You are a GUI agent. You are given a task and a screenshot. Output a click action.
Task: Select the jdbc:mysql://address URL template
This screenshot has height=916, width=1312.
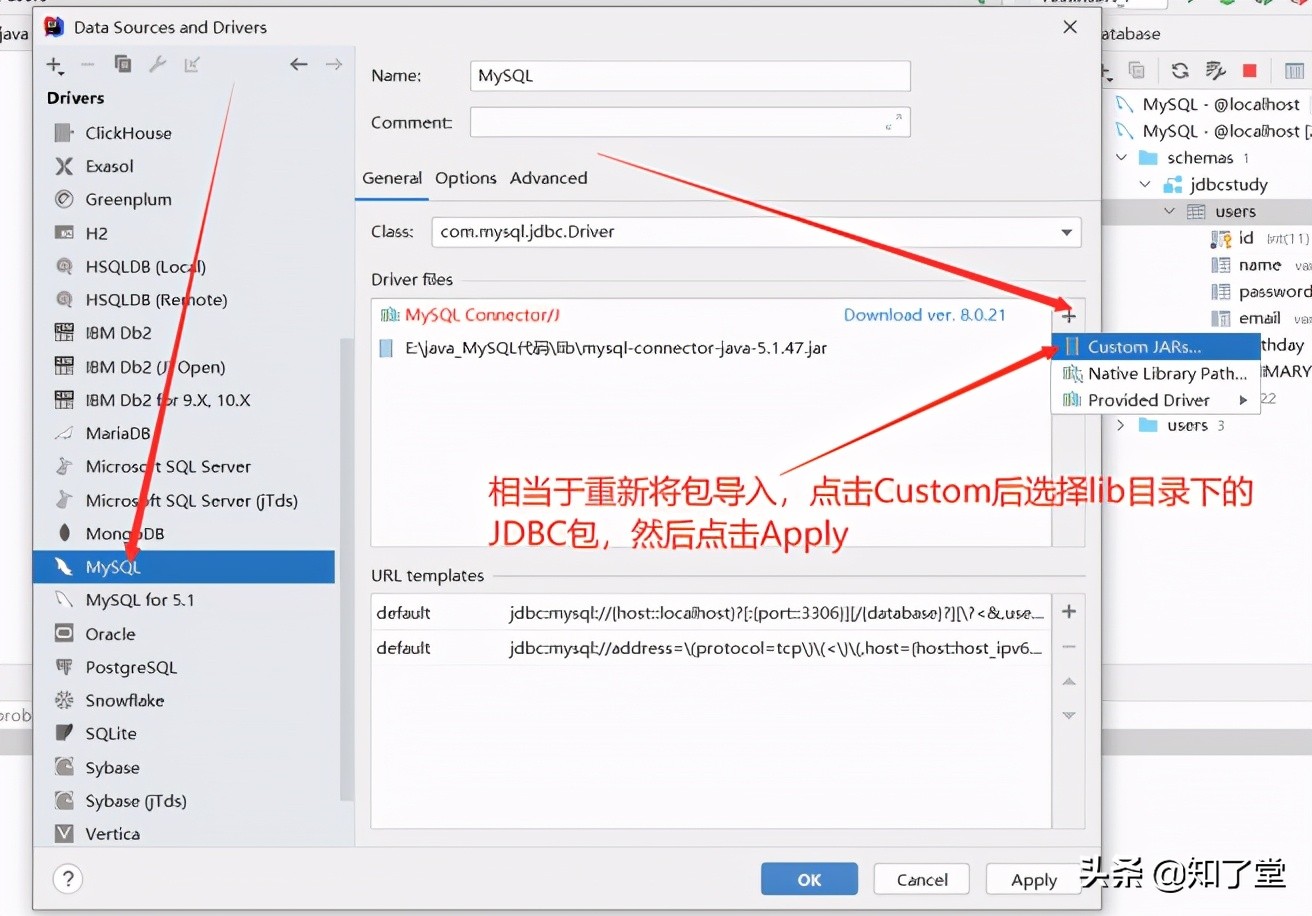(711, 648)
